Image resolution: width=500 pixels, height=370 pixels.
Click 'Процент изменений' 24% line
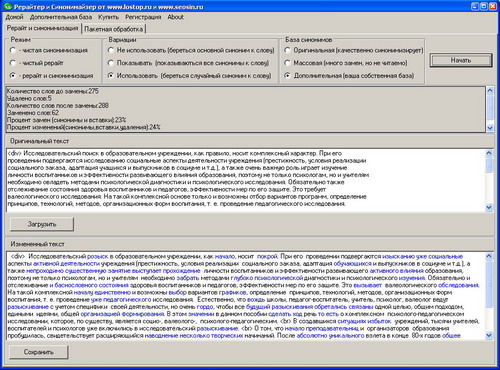pyautogui.click(x=84, y=127)
